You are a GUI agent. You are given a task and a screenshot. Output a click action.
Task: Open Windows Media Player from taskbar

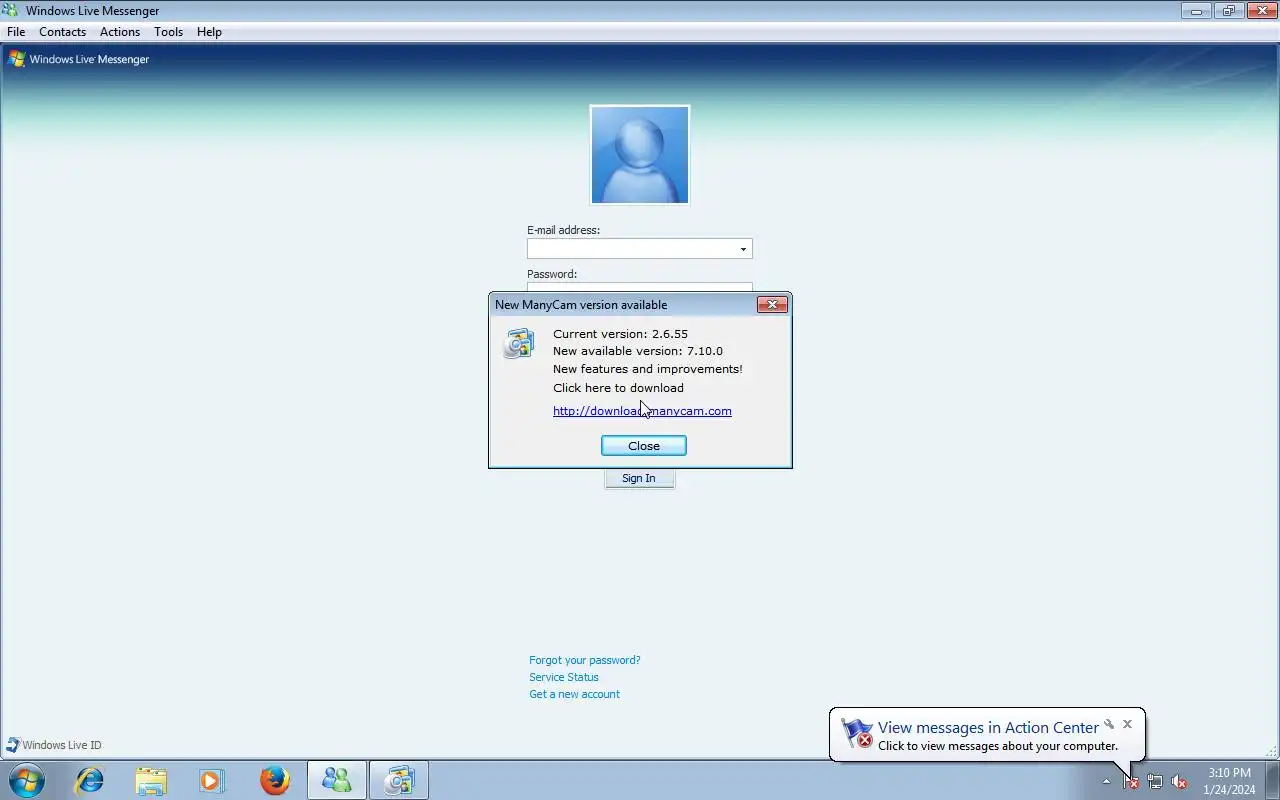pyautogui.click(x=212, y=780)
